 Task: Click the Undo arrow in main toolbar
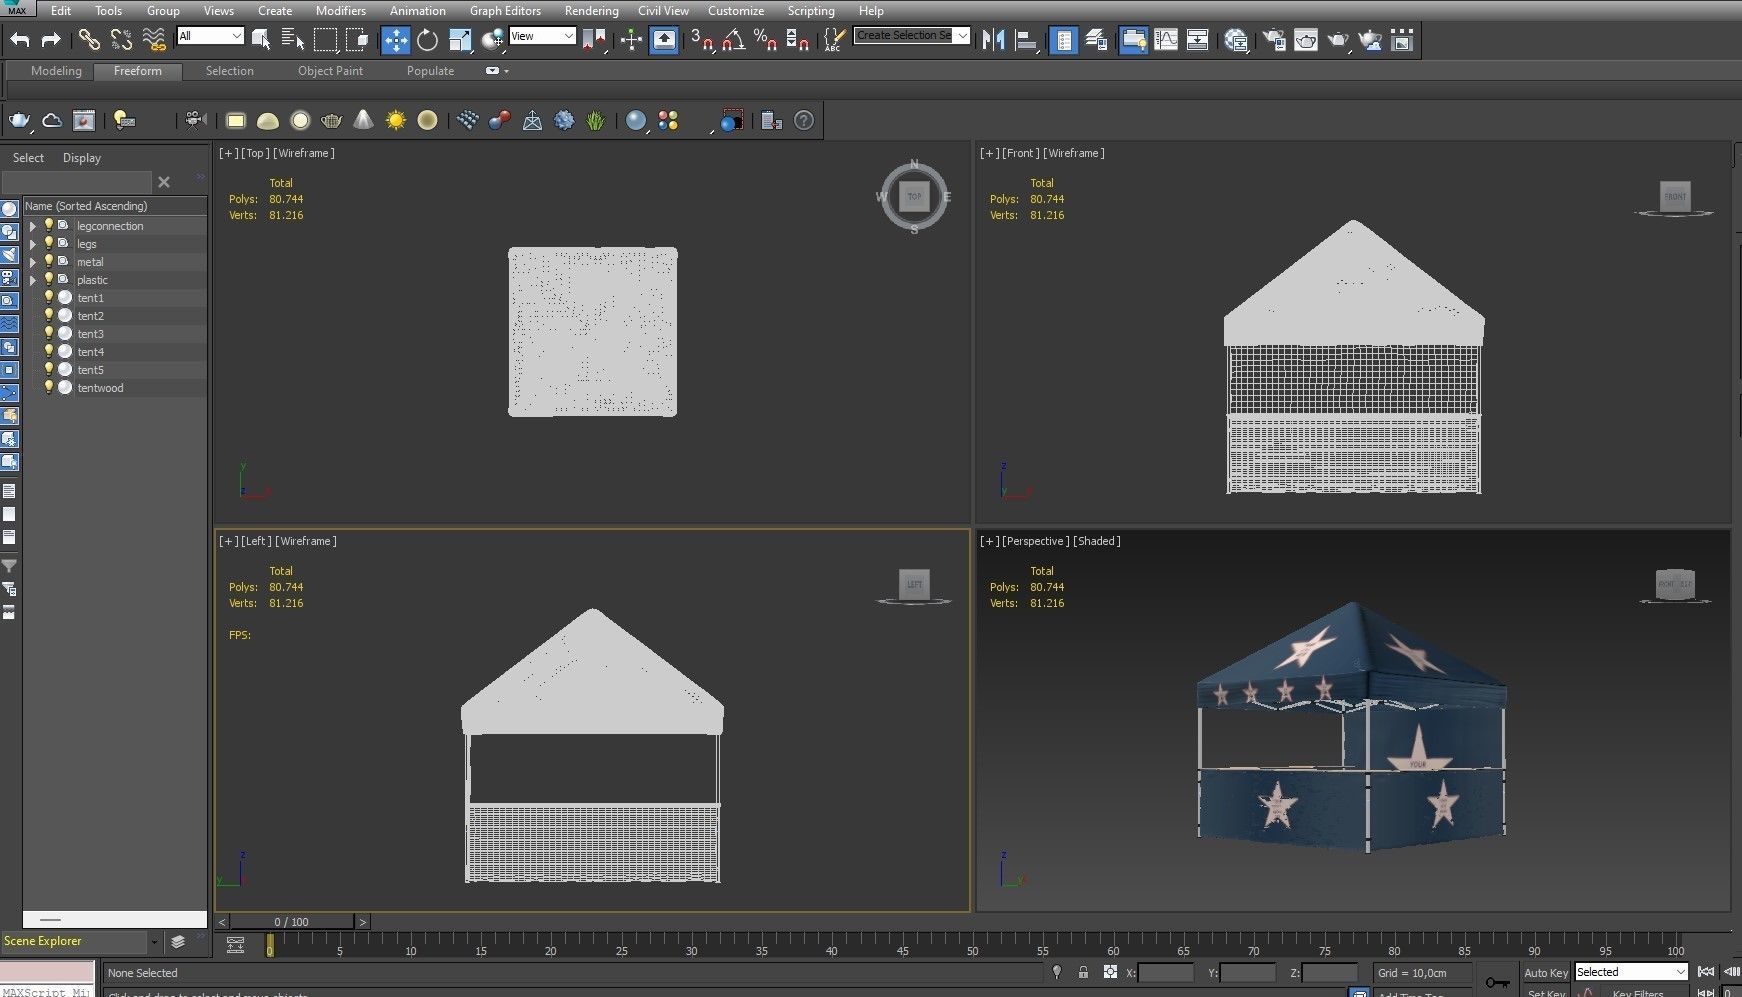pyautogui.click(x=20, y=40)
